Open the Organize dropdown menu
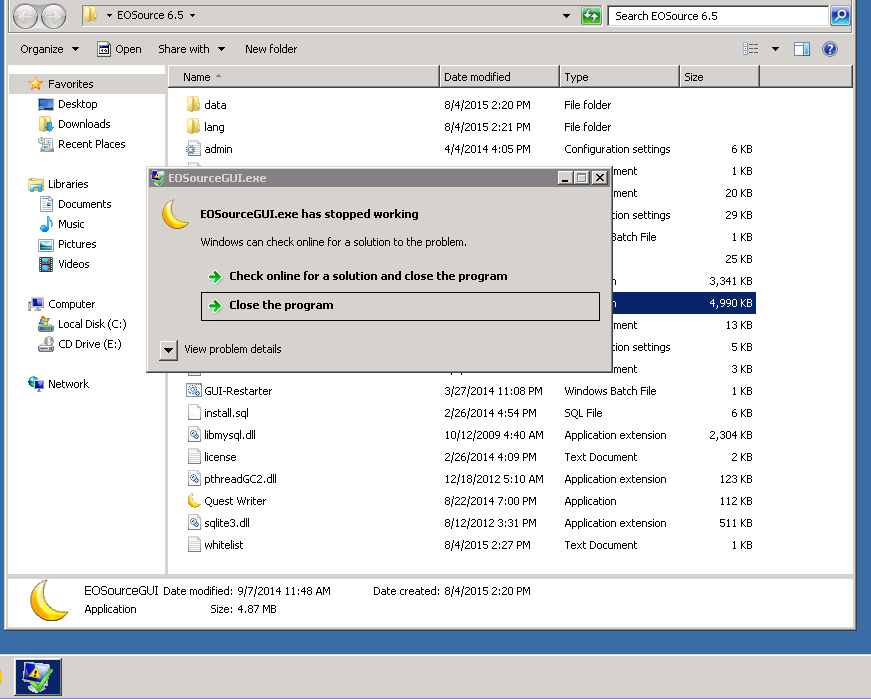The height and width of the screenshot is (699, 871). [49, 49]
